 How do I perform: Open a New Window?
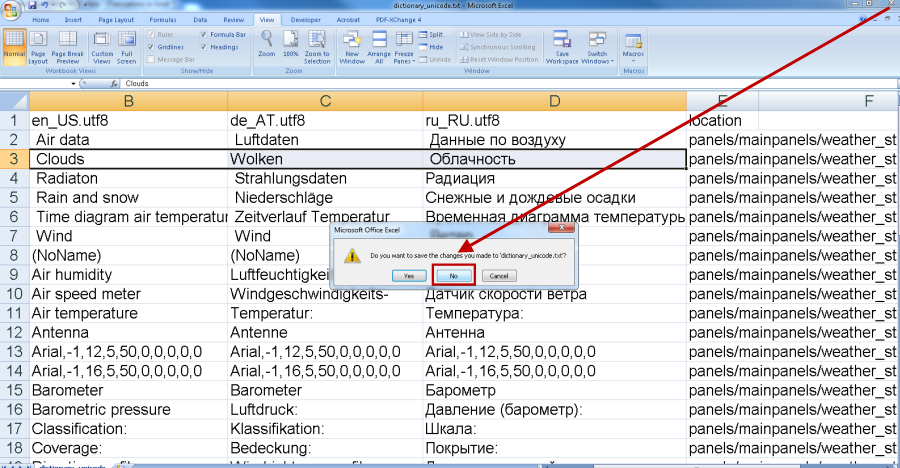click(352, 46)
